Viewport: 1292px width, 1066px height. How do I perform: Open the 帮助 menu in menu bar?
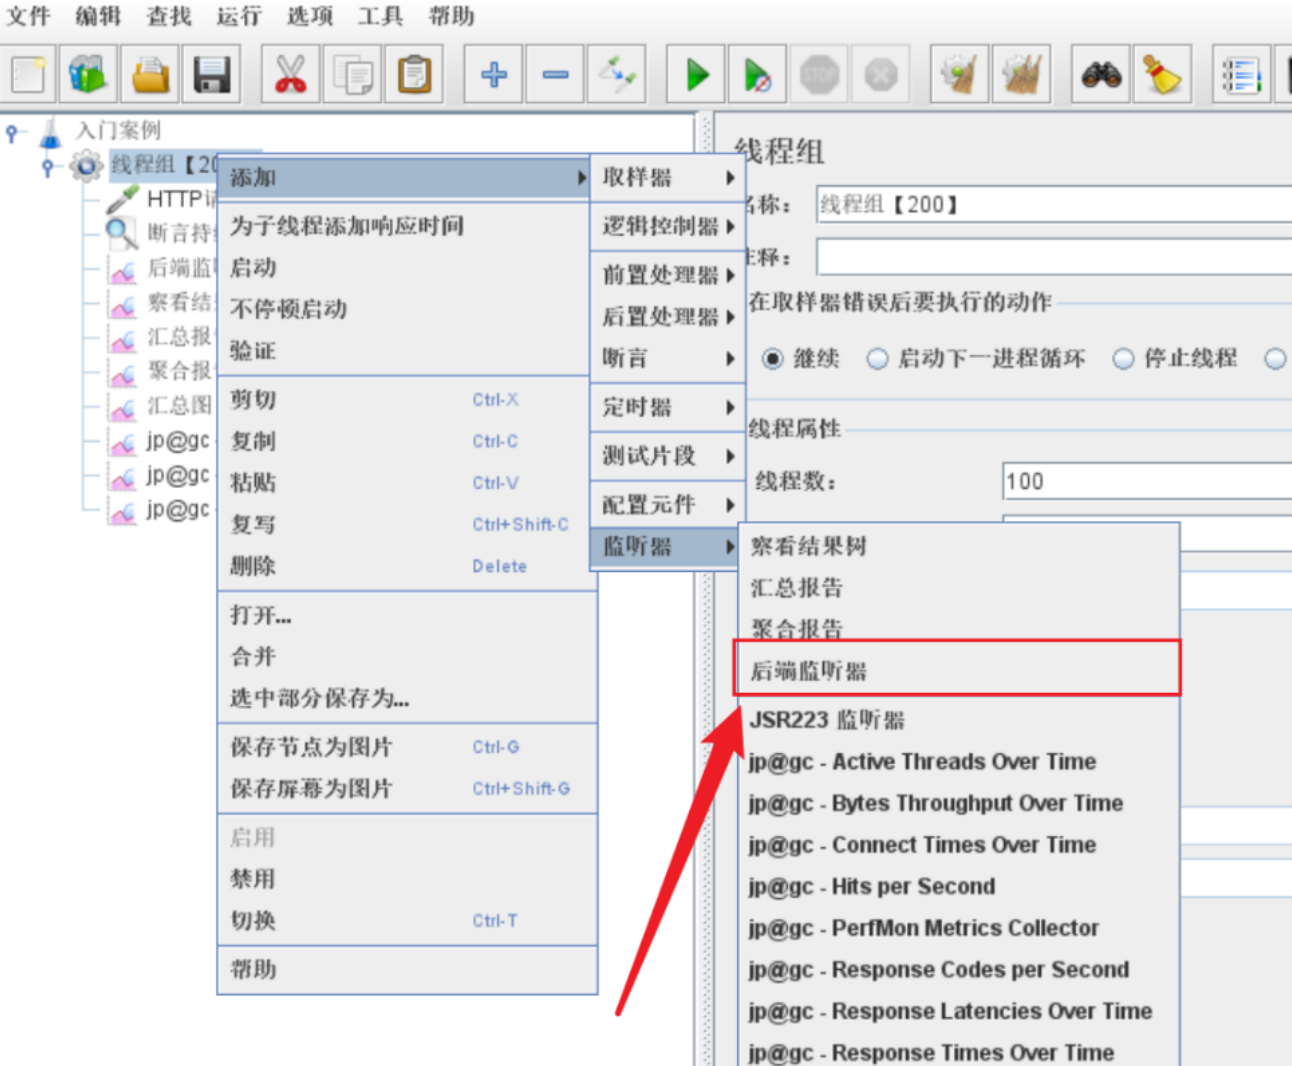pyautogui.click(x=451, y=16)
